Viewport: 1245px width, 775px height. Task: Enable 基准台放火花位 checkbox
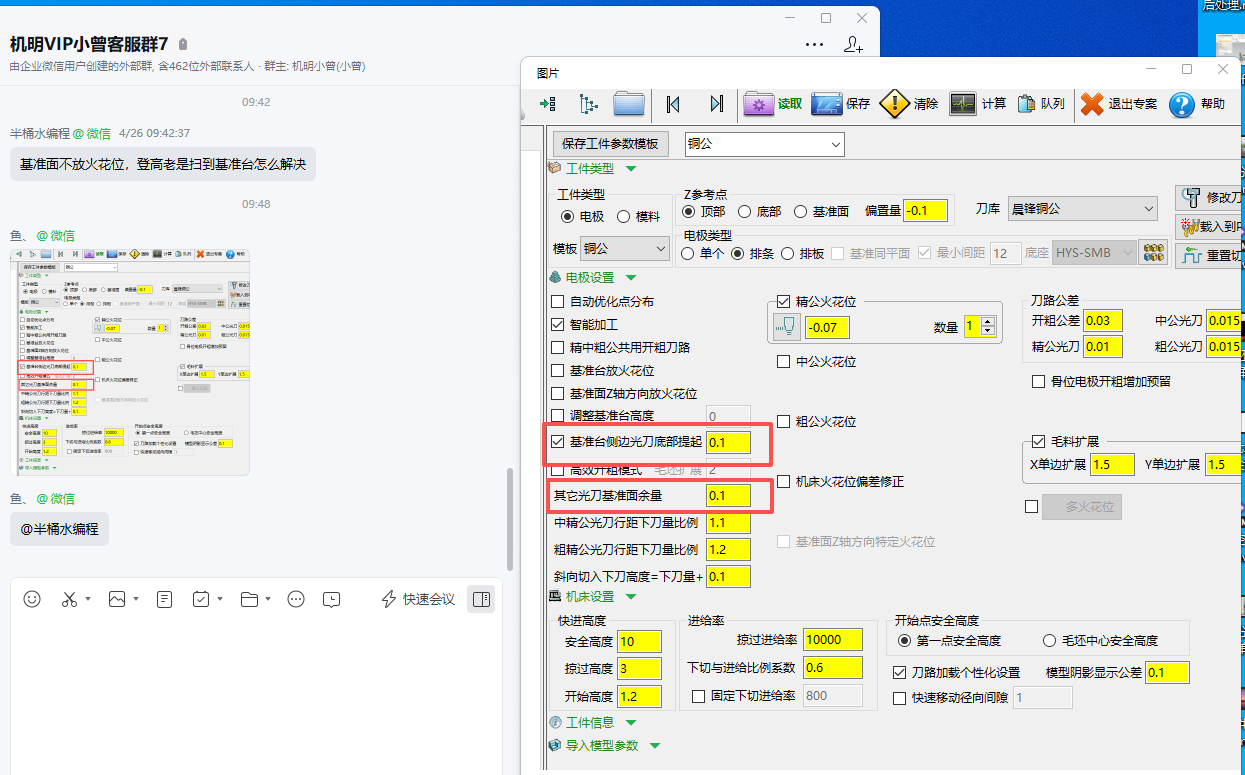coord(558,370)
